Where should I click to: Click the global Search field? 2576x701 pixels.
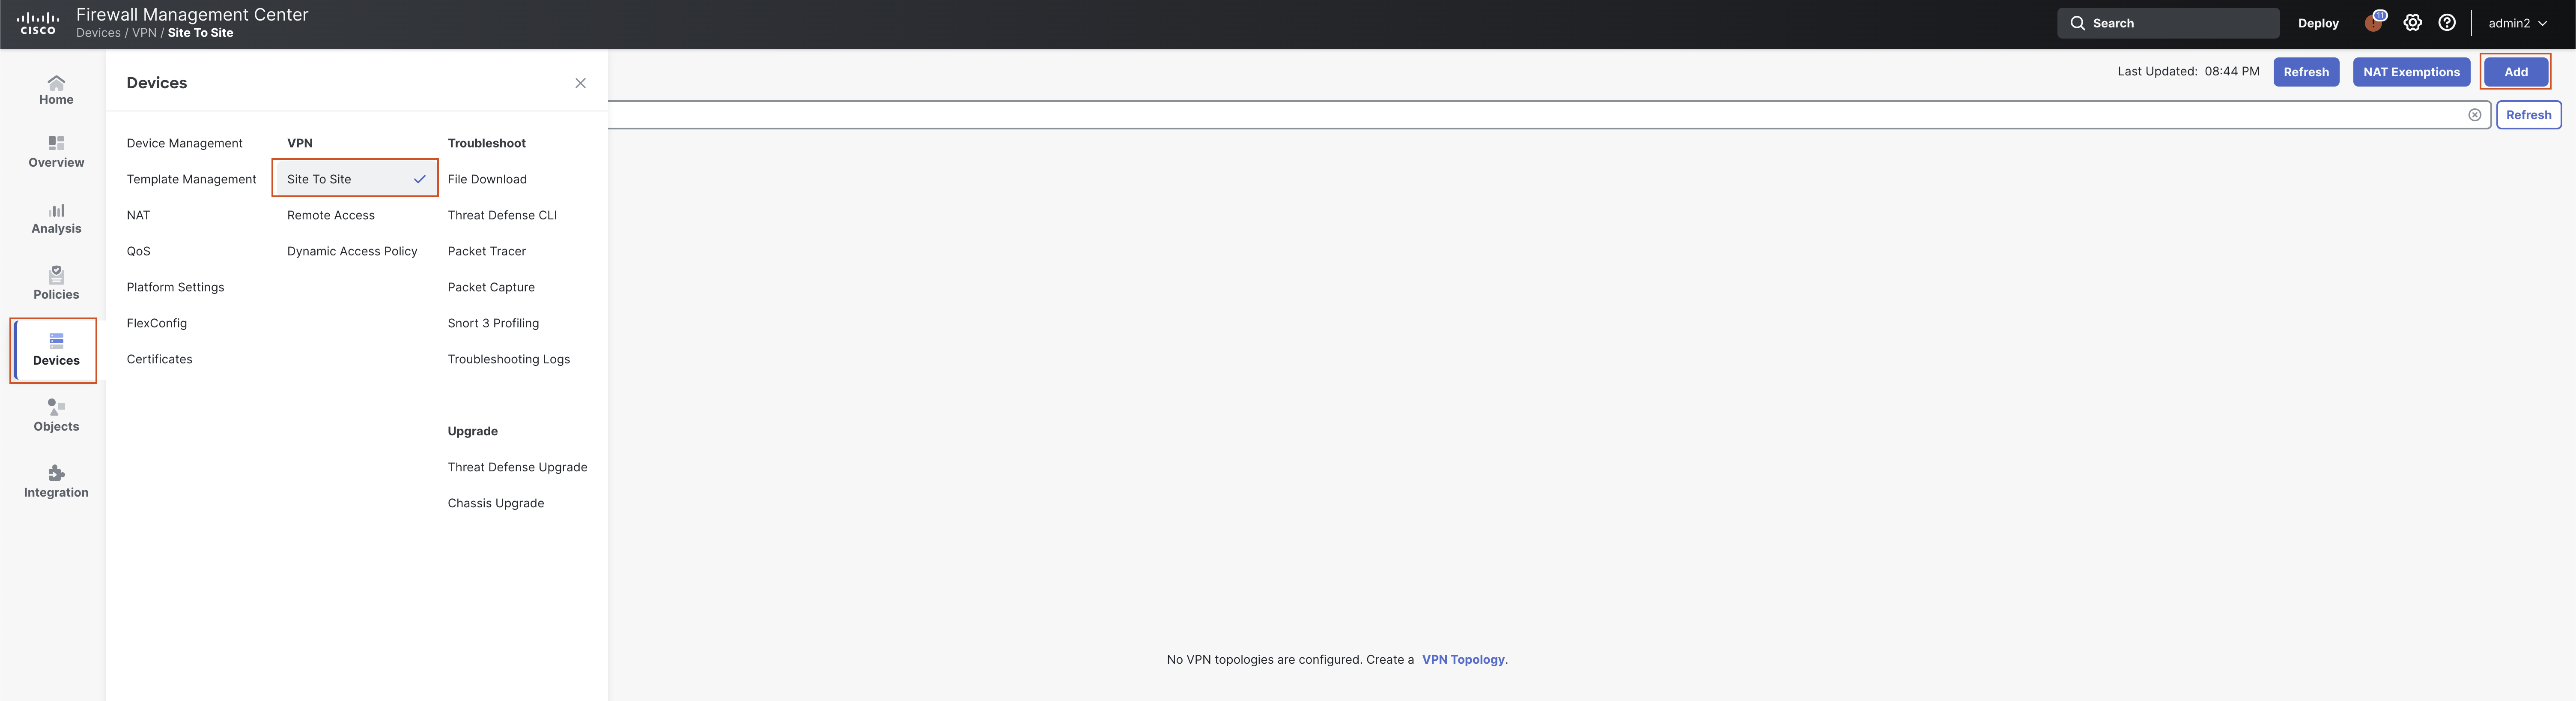coord(2167,23)
